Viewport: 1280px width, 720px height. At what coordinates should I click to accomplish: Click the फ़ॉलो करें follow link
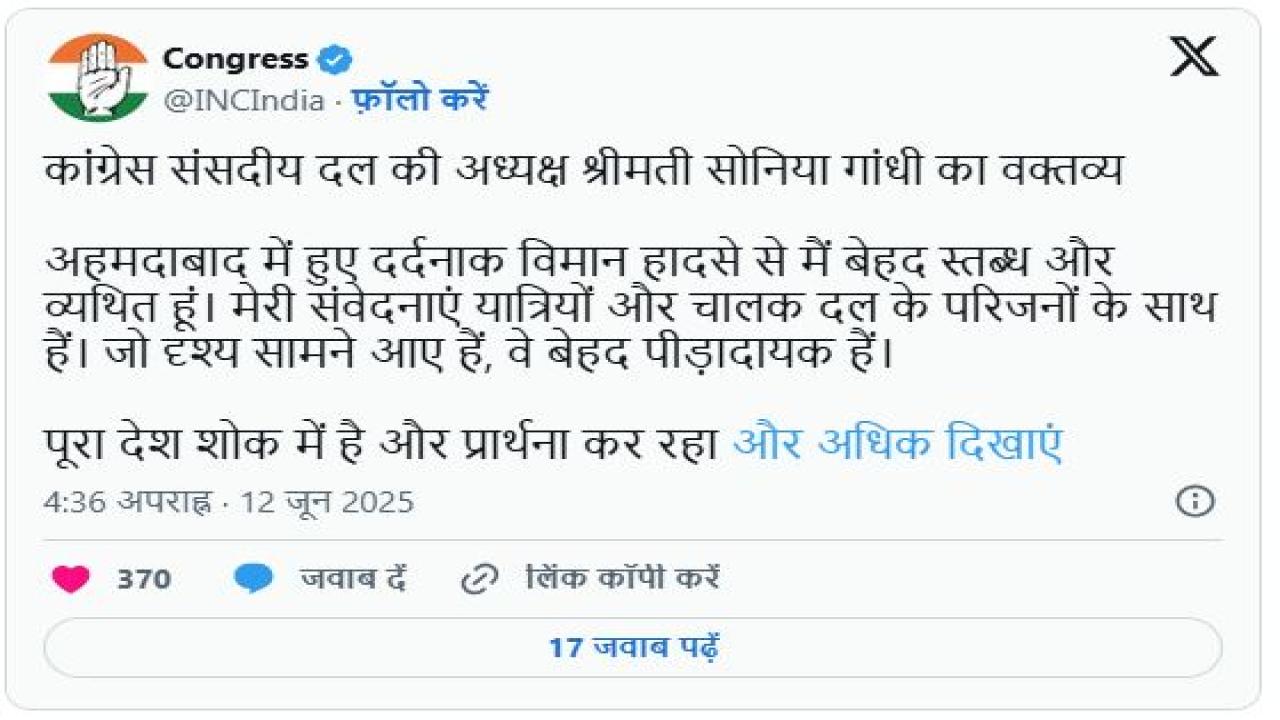pos(420,101)
